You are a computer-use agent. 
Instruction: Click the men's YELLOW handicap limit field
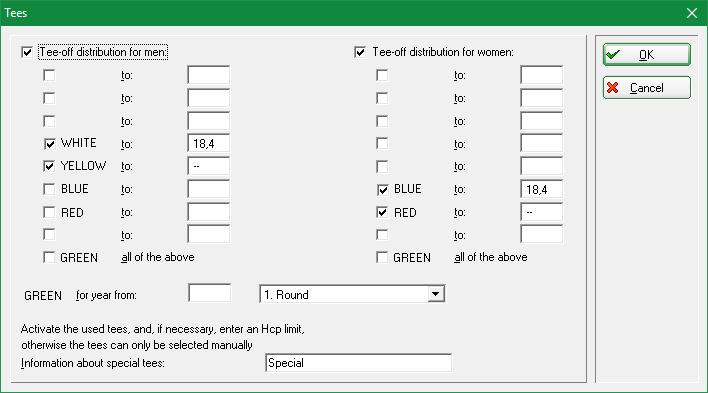pyautogui.click(x=209, y=166)
